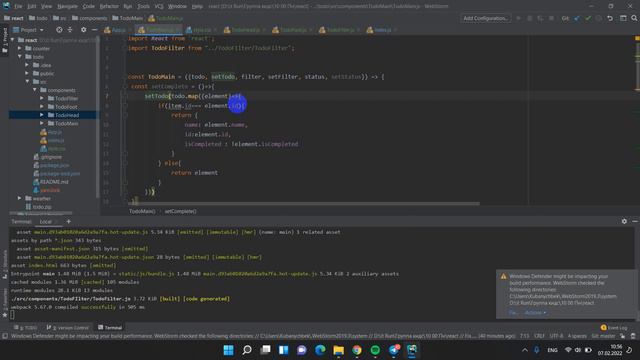
Task: Open Project panel settings gear
Action: [x=83, y=30]
